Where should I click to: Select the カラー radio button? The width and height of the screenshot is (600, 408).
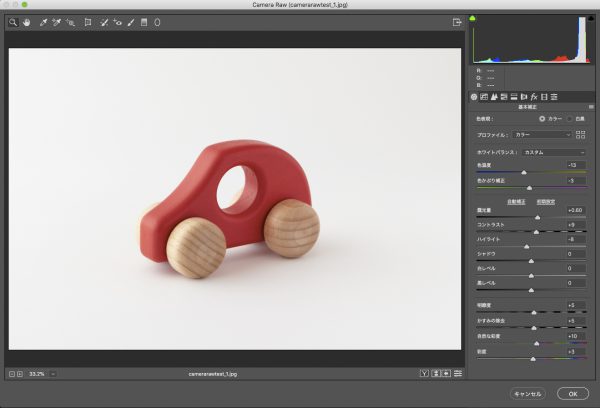543,118
